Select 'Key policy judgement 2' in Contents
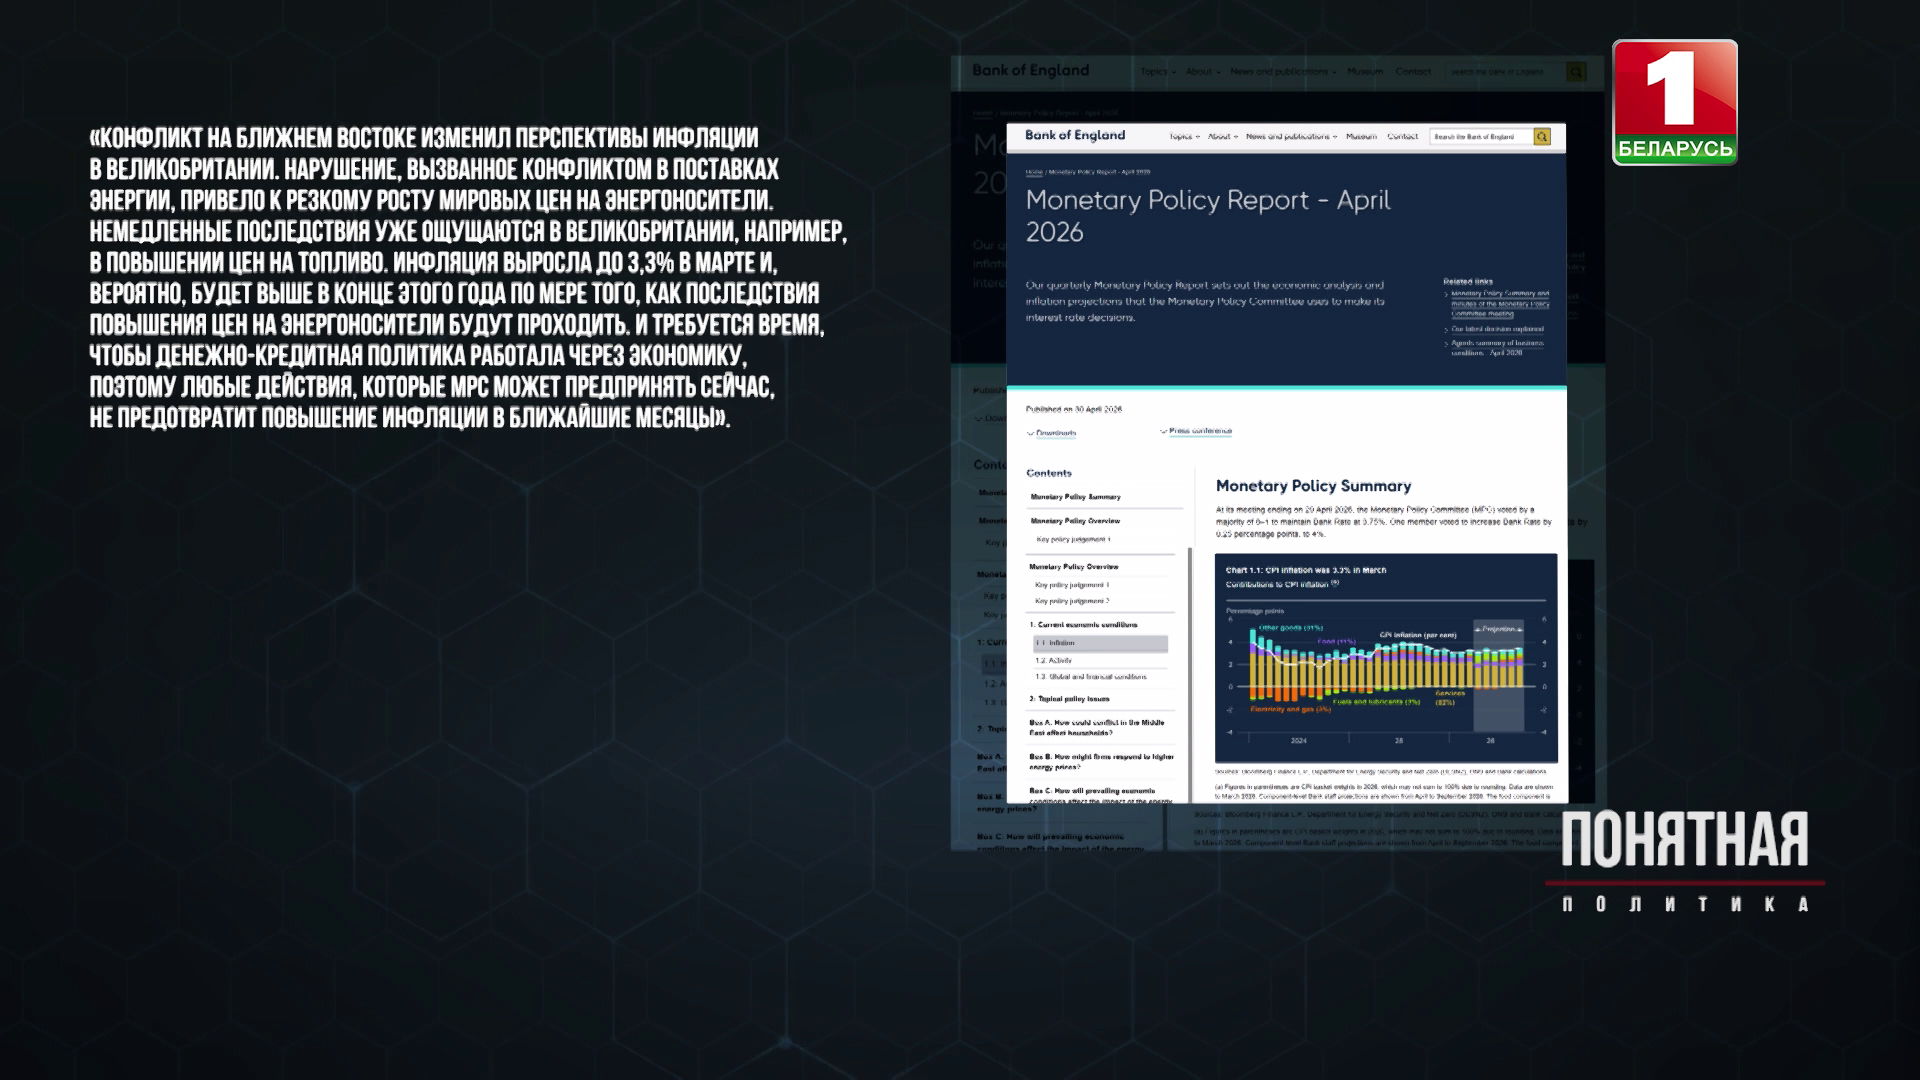Viewport: 1920px width, 1080px height. [x=1072, y=601]
